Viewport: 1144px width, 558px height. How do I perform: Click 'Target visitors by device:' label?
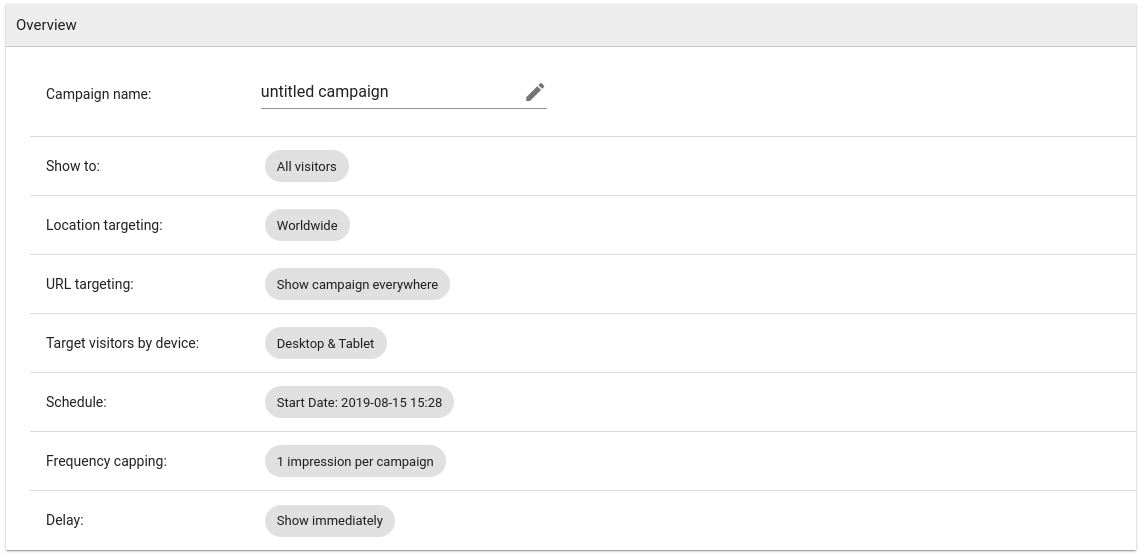(123, 343)
